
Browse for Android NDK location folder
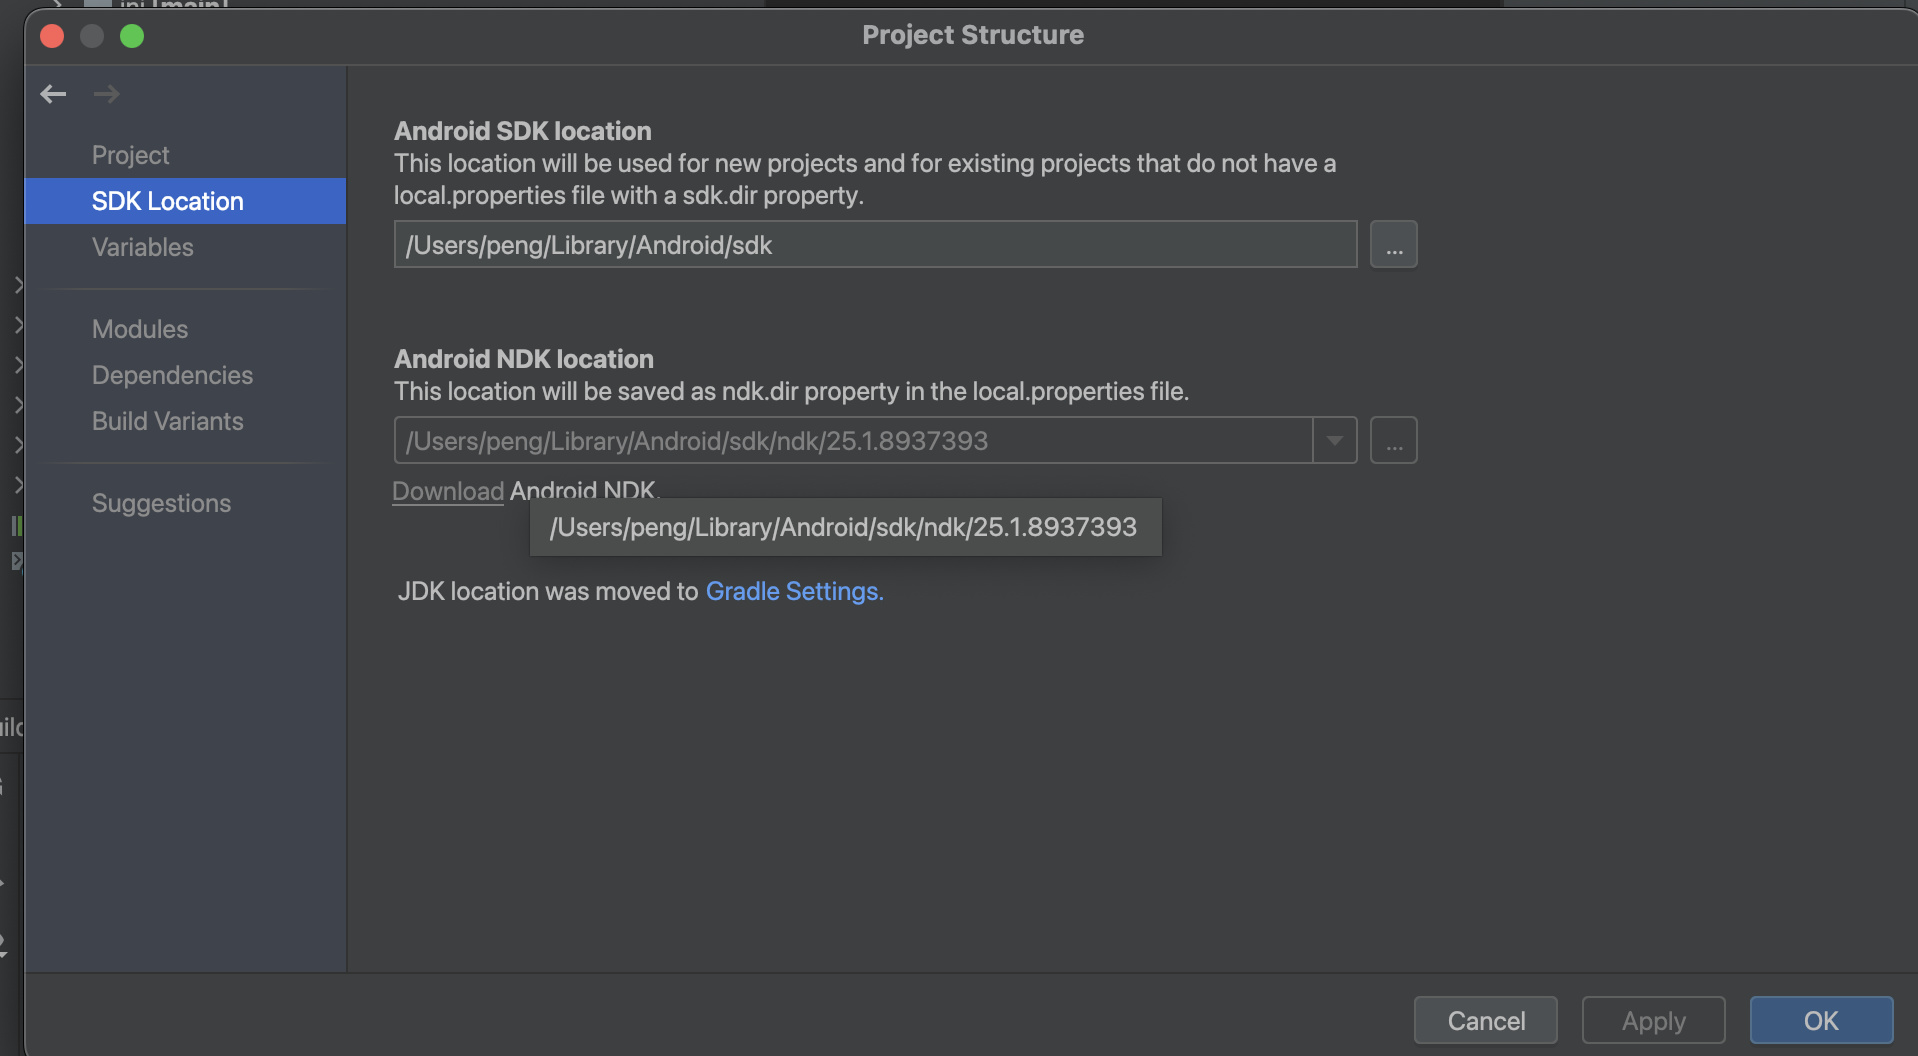[x=1393, y=441]
